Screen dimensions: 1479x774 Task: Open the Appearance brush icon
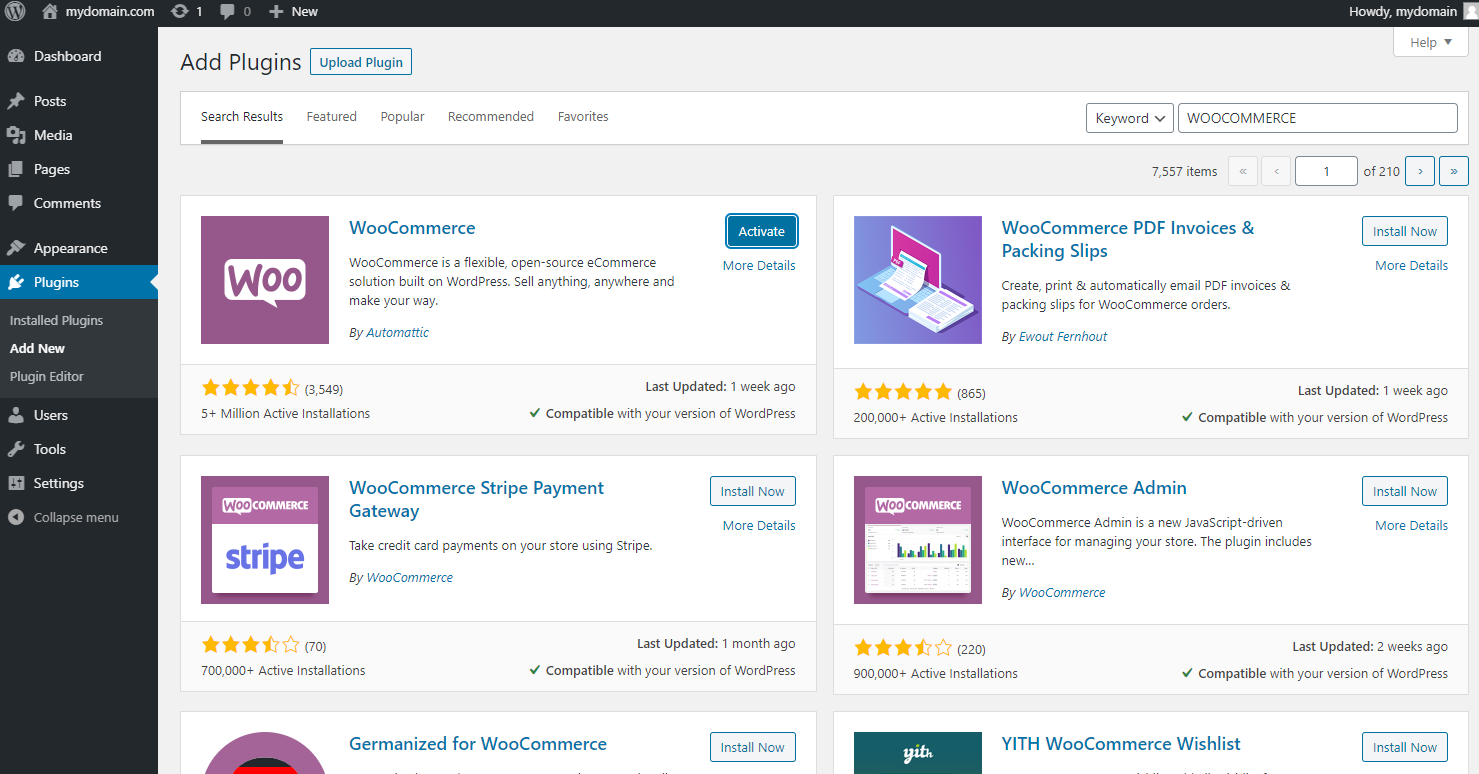[16, 248]
